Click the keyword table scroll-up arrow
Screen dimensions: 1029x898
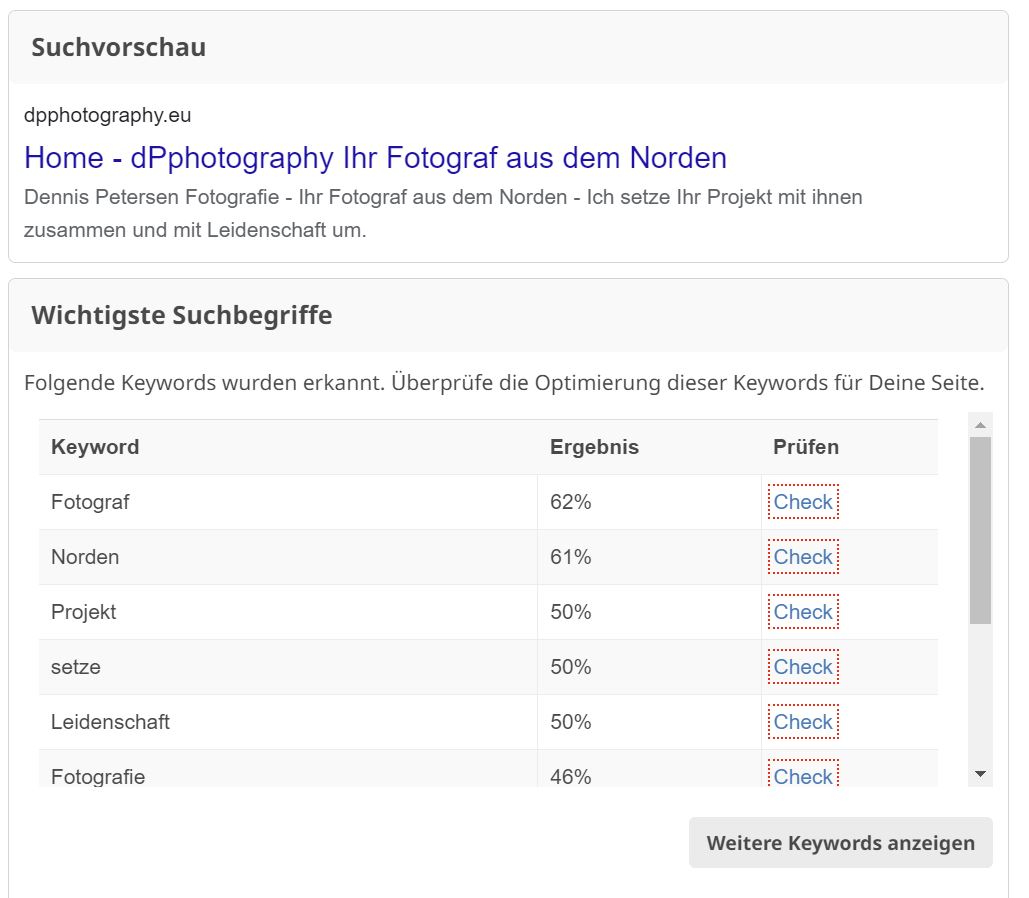click(x=980, y=425)
